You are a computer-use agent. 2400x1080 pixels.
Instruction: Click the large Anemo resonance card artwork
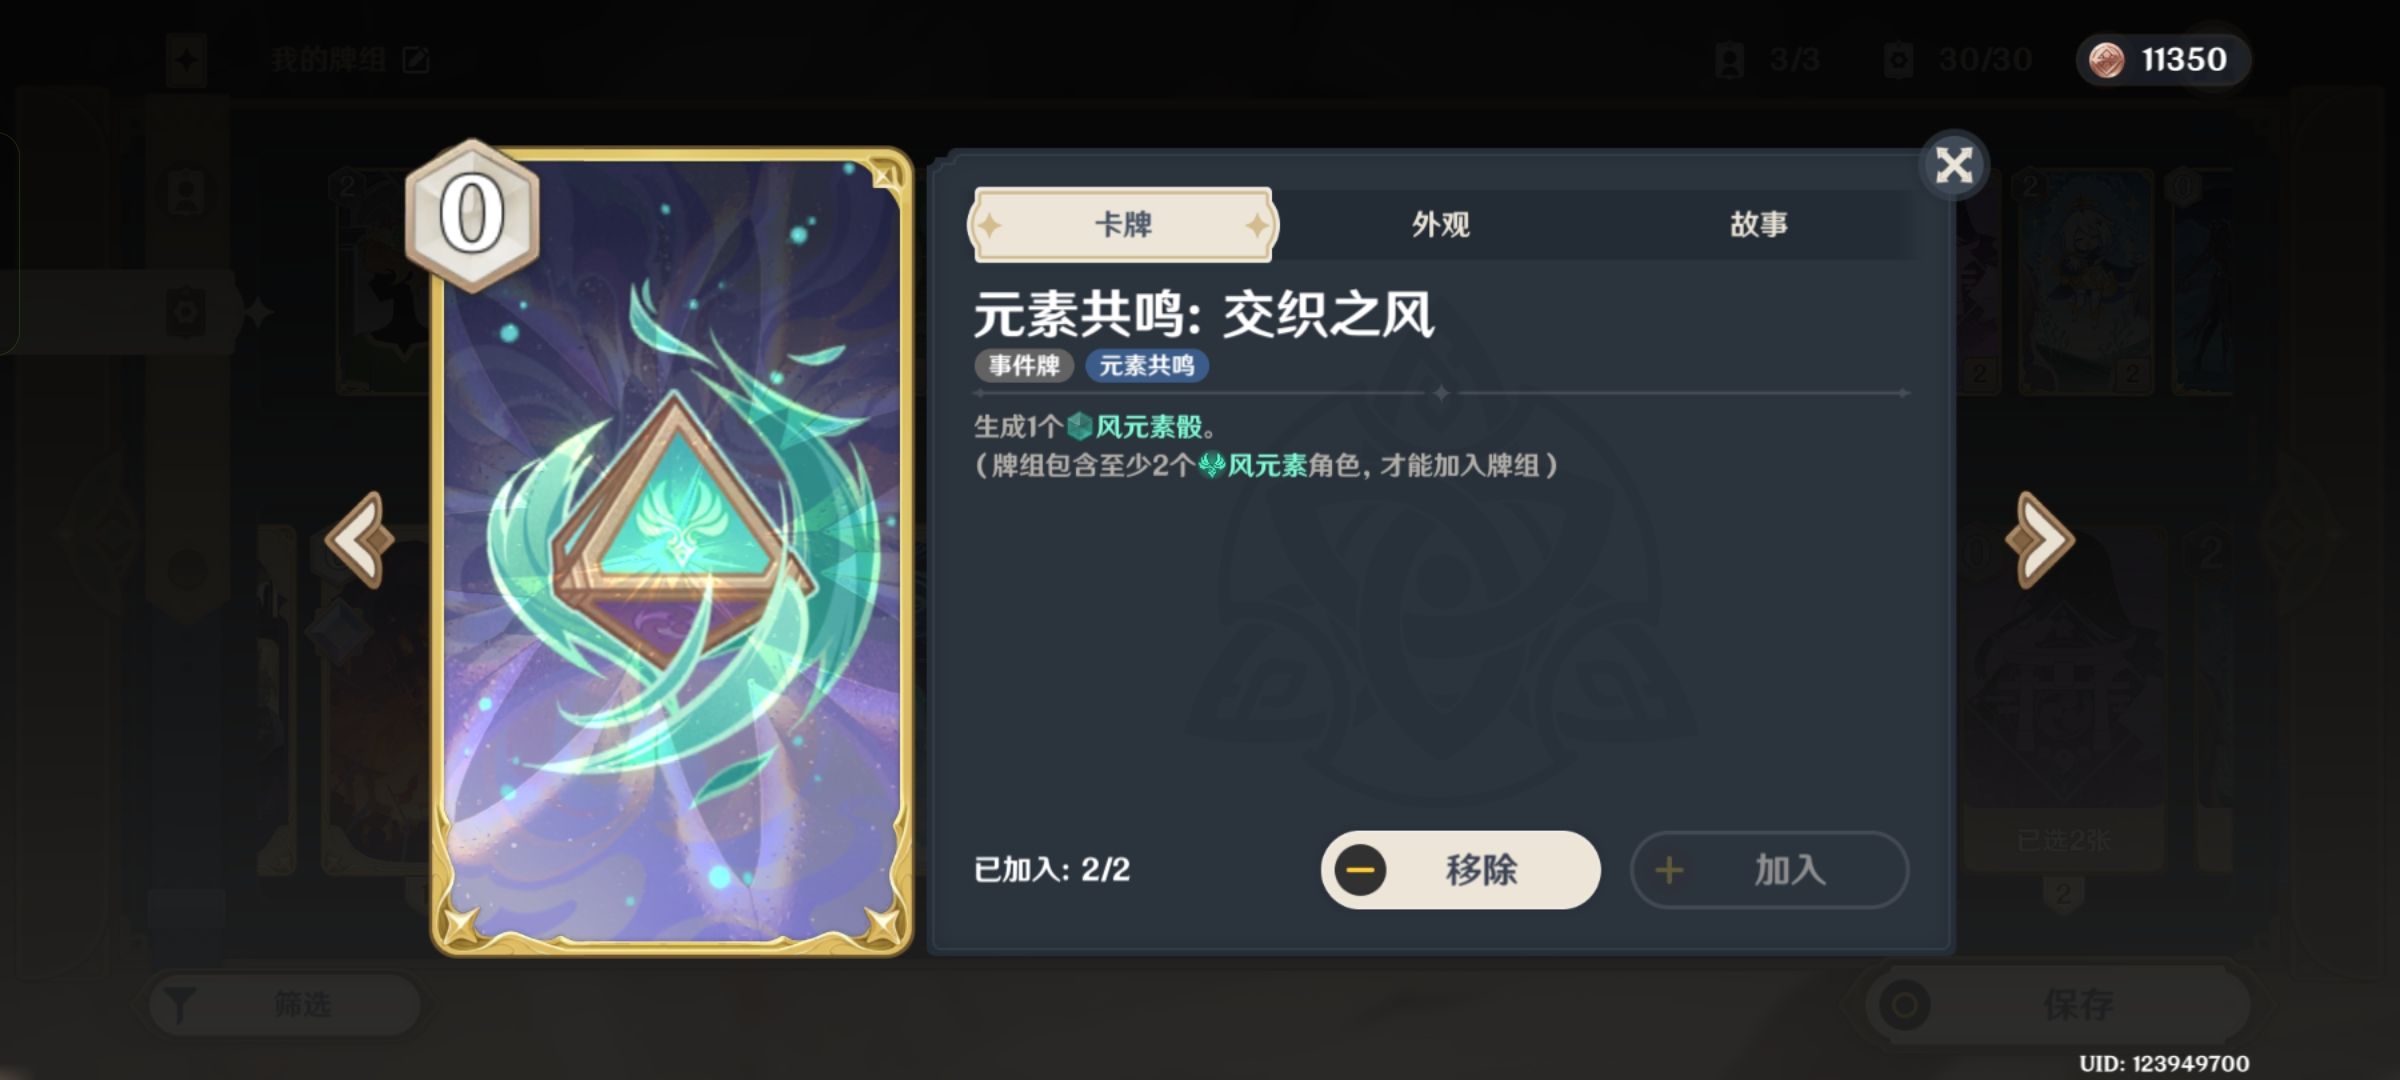672,552
